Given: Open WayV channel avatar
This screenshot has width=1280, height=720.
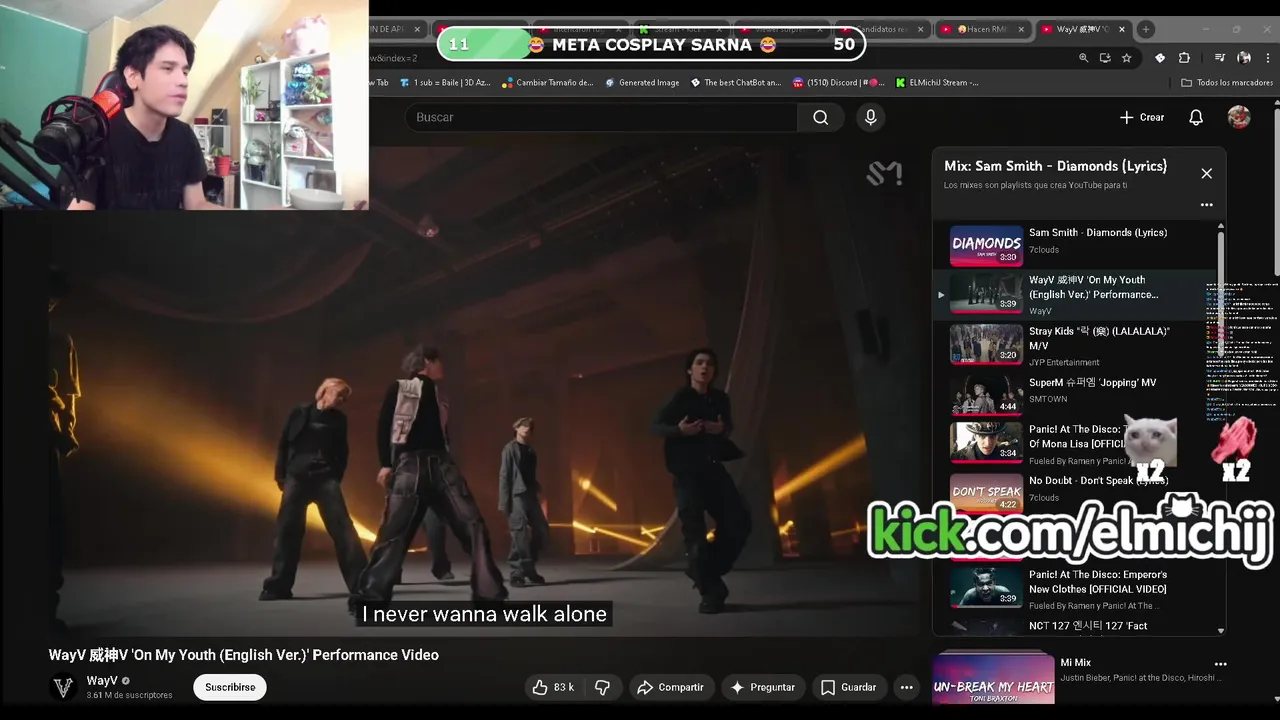Looking at the screenshot, I should [64, 687].
